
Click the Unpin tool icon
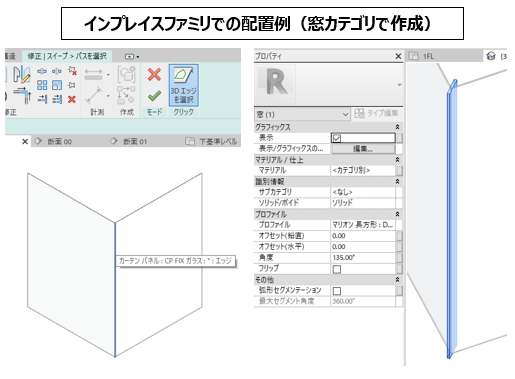pyautogui.click(x=72, y=71)
